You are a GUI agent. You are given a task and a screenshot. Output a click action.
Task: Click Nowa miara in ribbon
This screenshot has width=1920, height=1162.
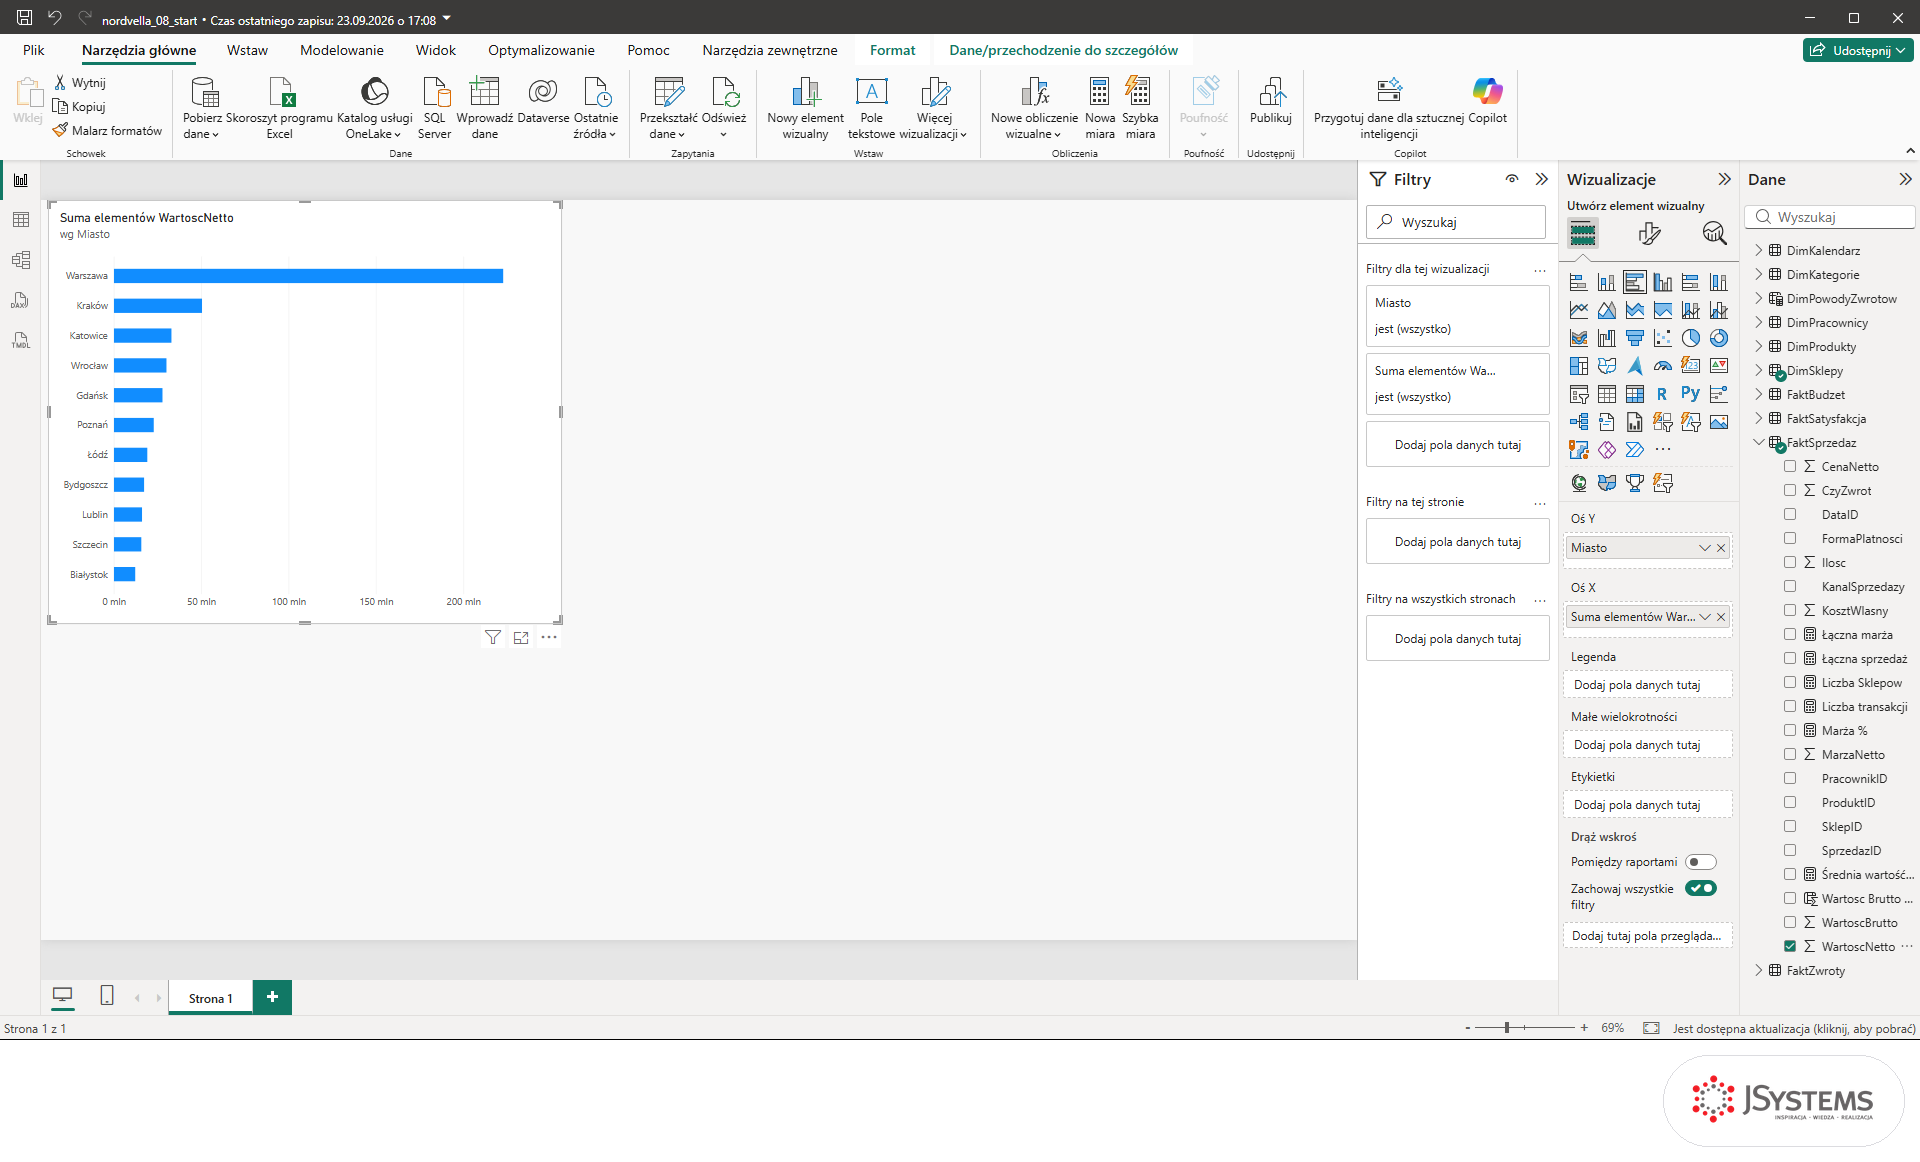1100,108
